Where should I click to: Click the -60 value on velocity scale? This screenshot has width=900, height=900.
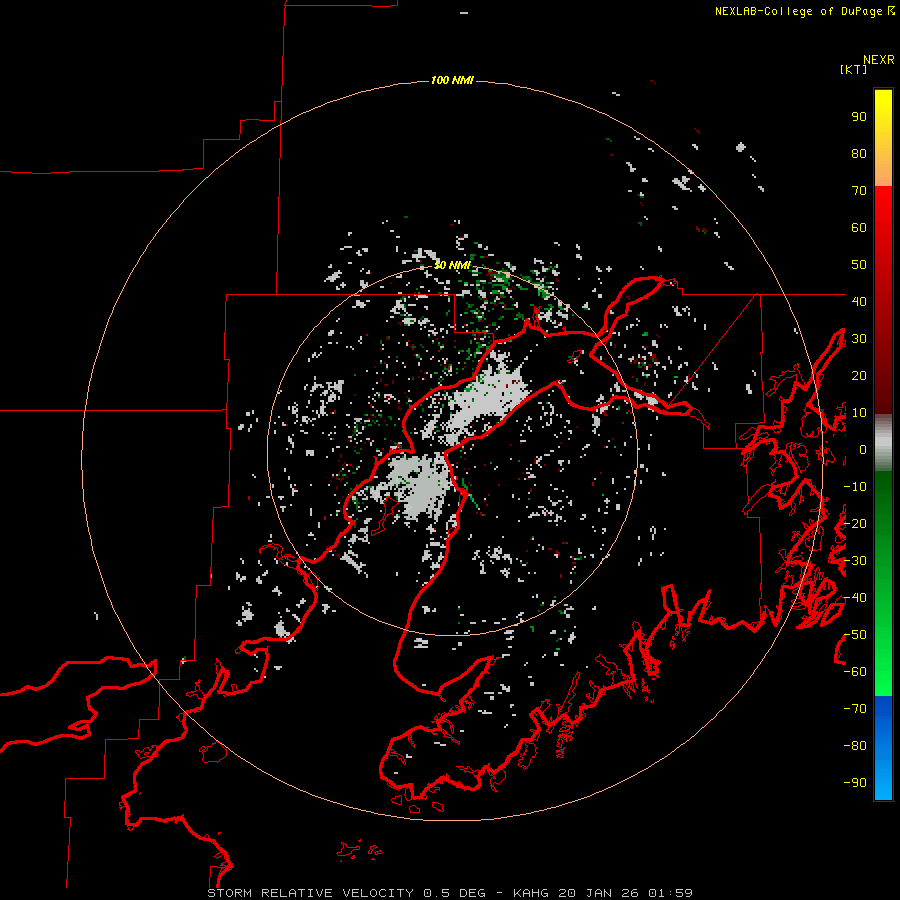click(x=855, y=672)
